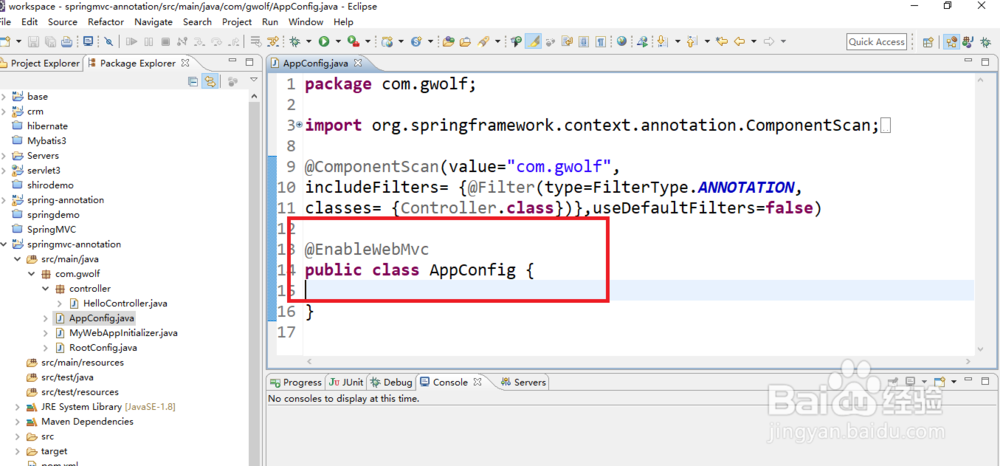1000x466 pixels.
Task: Click the Terminate debug icon
Action: (x=165, y=41)
